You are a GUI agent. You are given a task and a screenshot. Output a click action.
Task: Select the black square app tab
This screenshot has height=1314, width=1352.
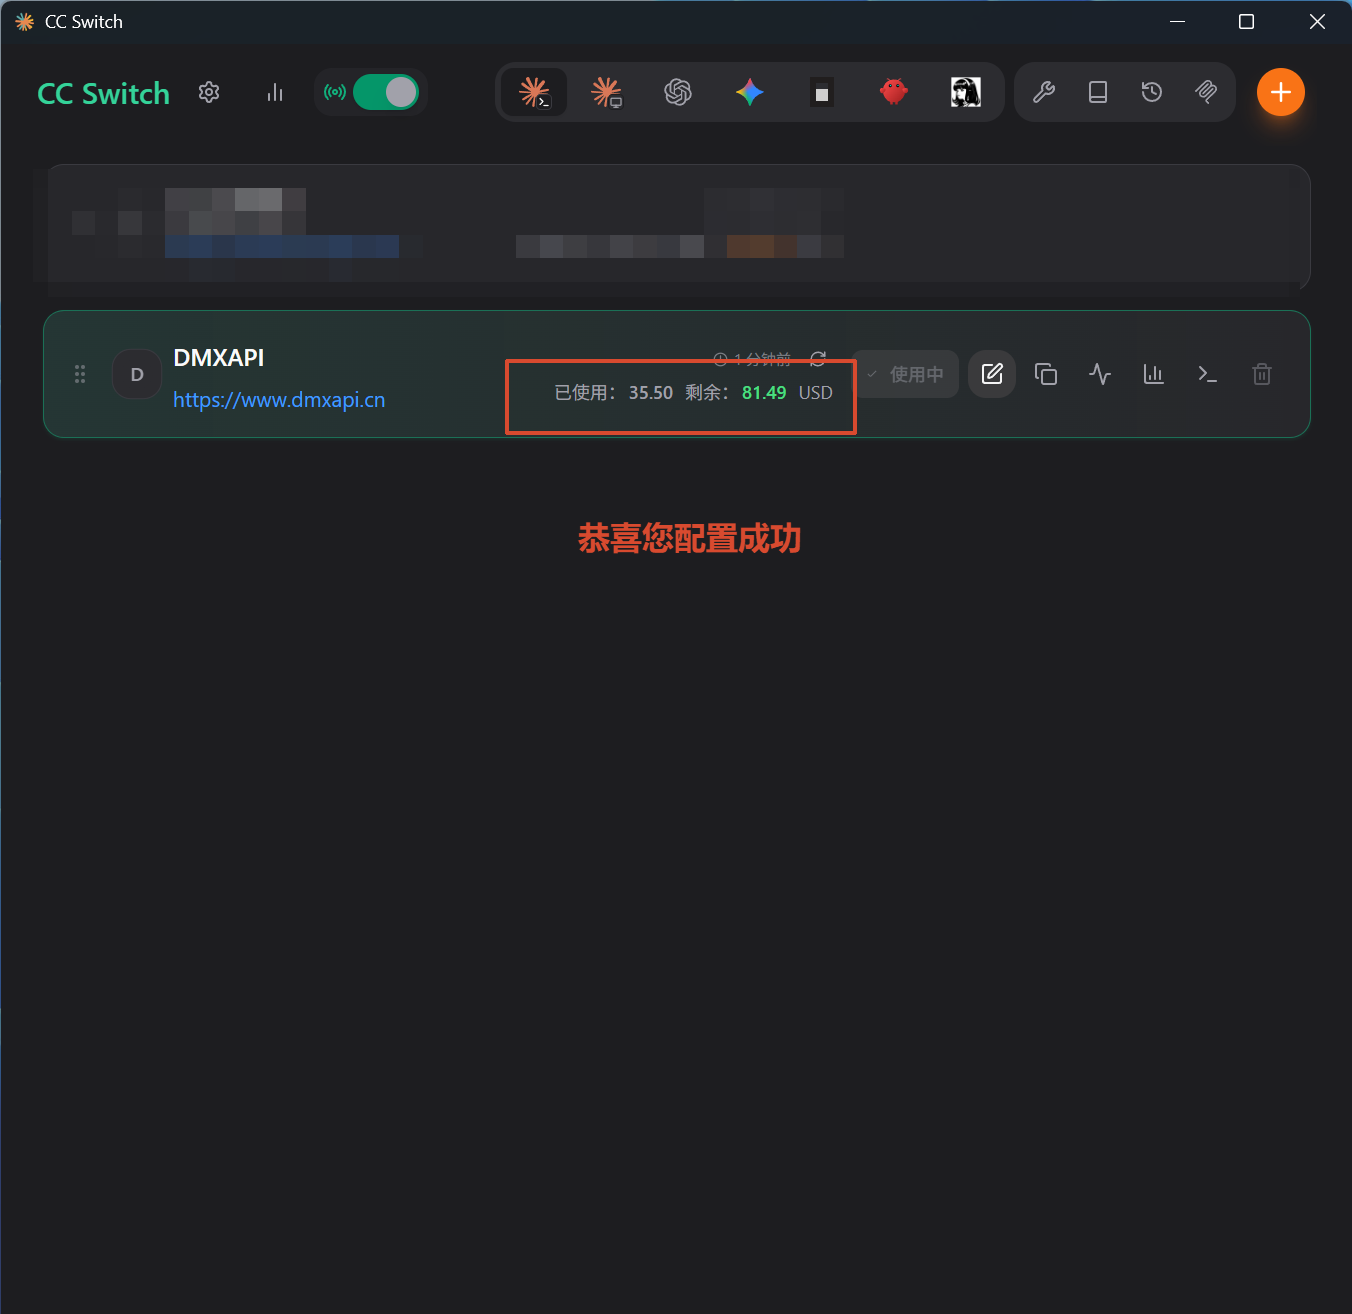point(822,92)
